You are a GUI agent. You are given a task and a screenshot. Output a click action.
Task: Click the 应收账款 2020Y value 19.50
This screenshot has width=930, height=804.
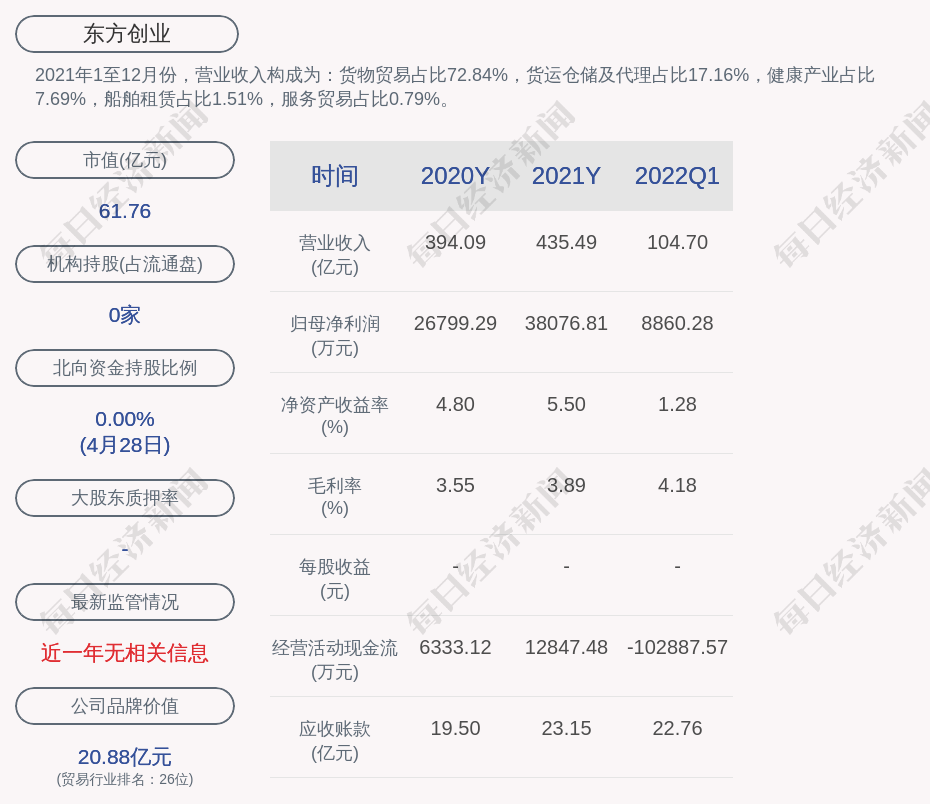455,728
